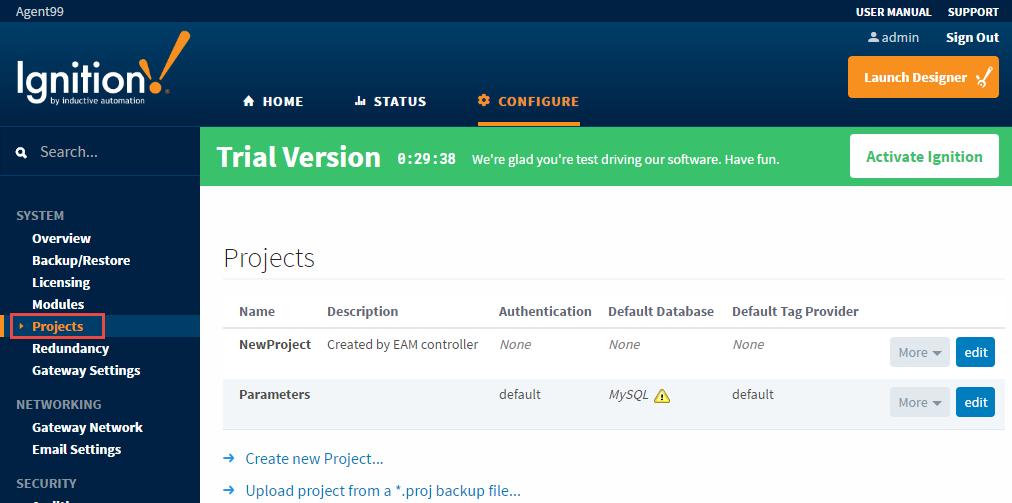Click the MySQL warning triangle icon
The width and height of the screenshot is (1012, 503).
(x=662, y=396)
